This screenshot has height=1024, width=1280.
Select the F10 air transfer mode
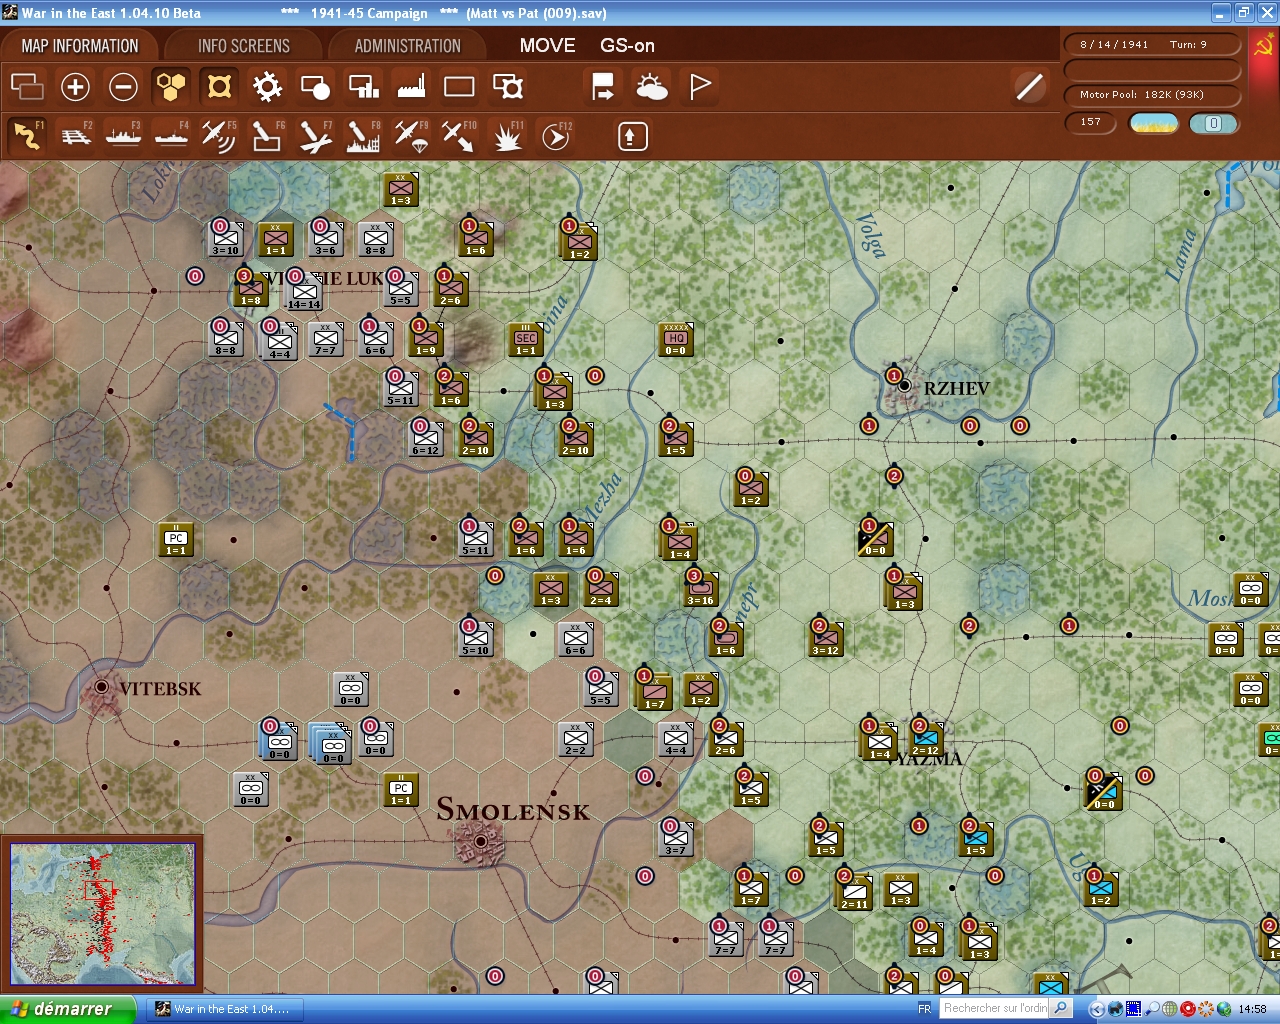pyautogui.click(x=459, y=136)
